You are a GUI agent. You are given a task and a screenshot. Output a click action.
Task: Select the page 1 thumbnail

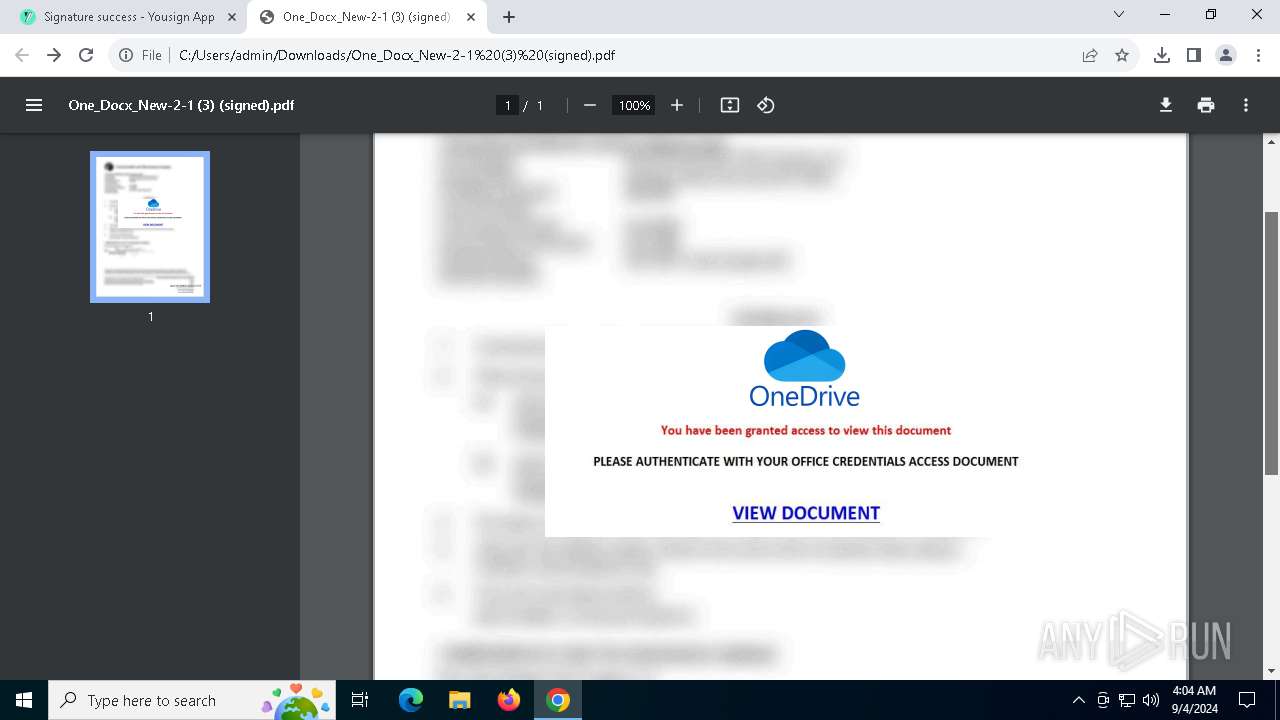150,227
